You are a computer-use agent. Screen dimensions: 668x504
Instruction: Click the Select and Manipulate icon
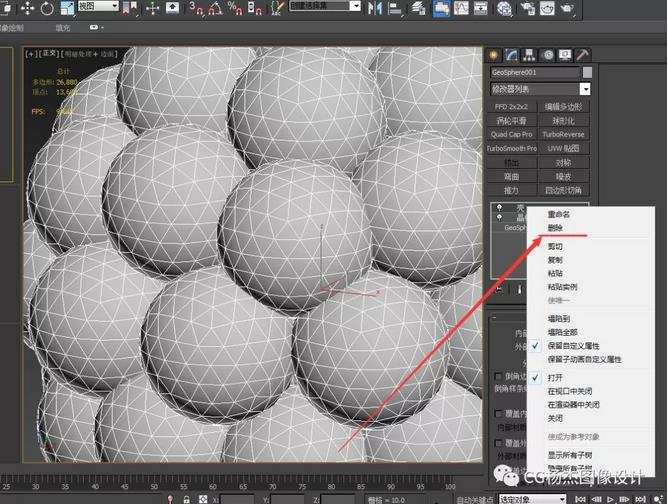pyautogui.click(x=153, y=8)
